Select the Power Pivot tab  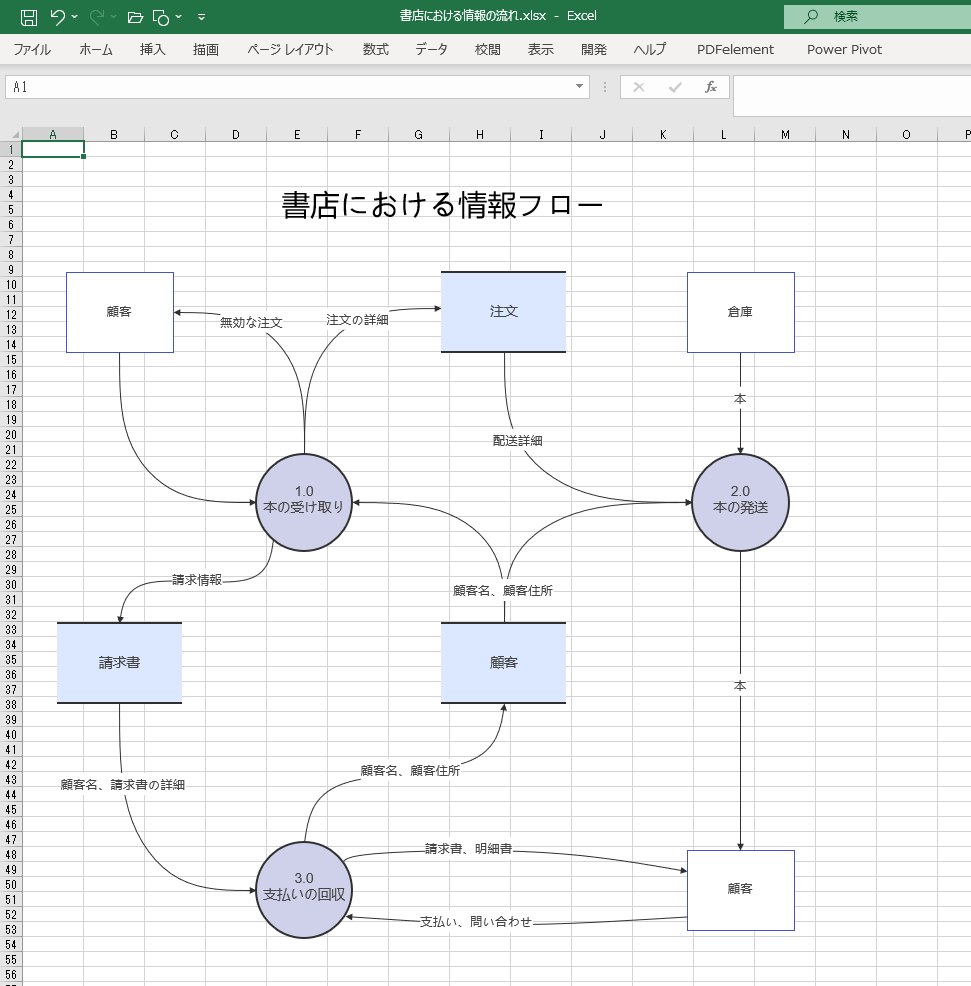[x=844, y=50]
